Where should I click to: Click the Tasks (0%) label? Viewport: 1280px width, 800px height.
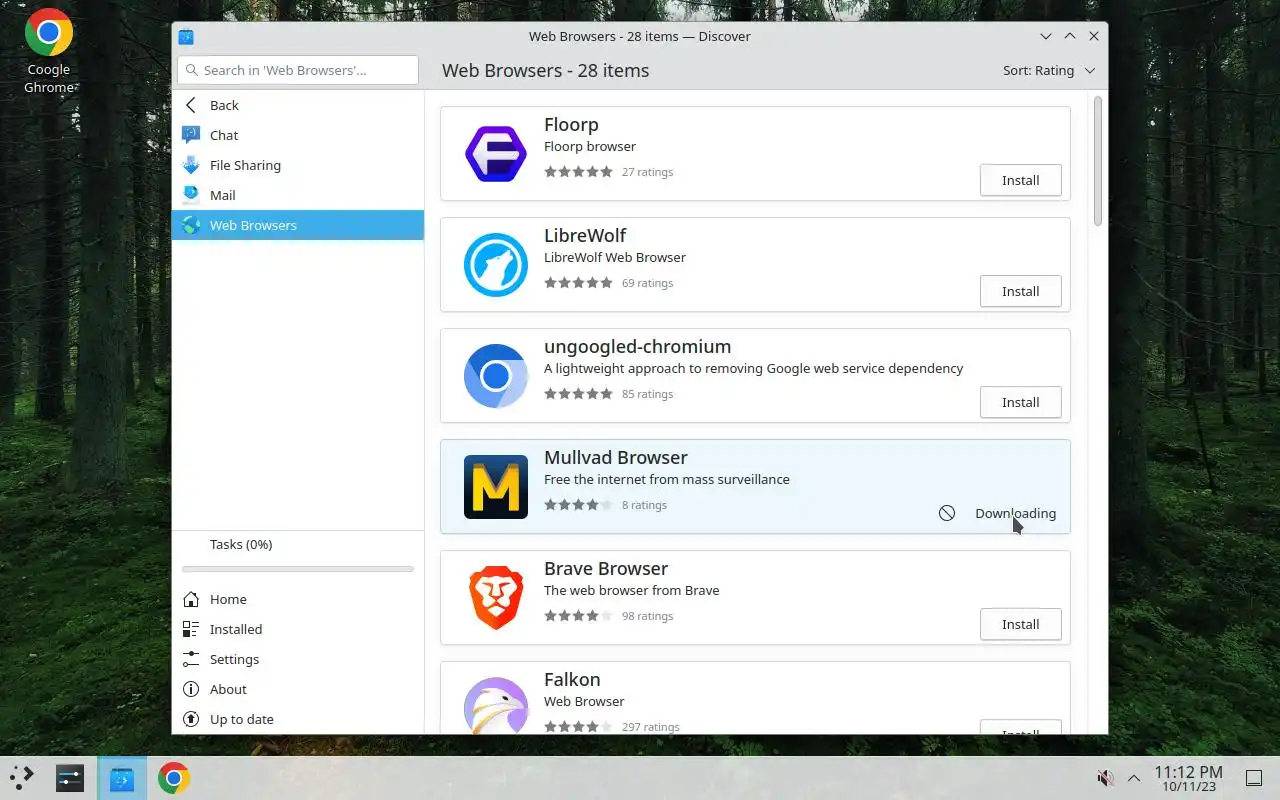click(x=241, y=544)
